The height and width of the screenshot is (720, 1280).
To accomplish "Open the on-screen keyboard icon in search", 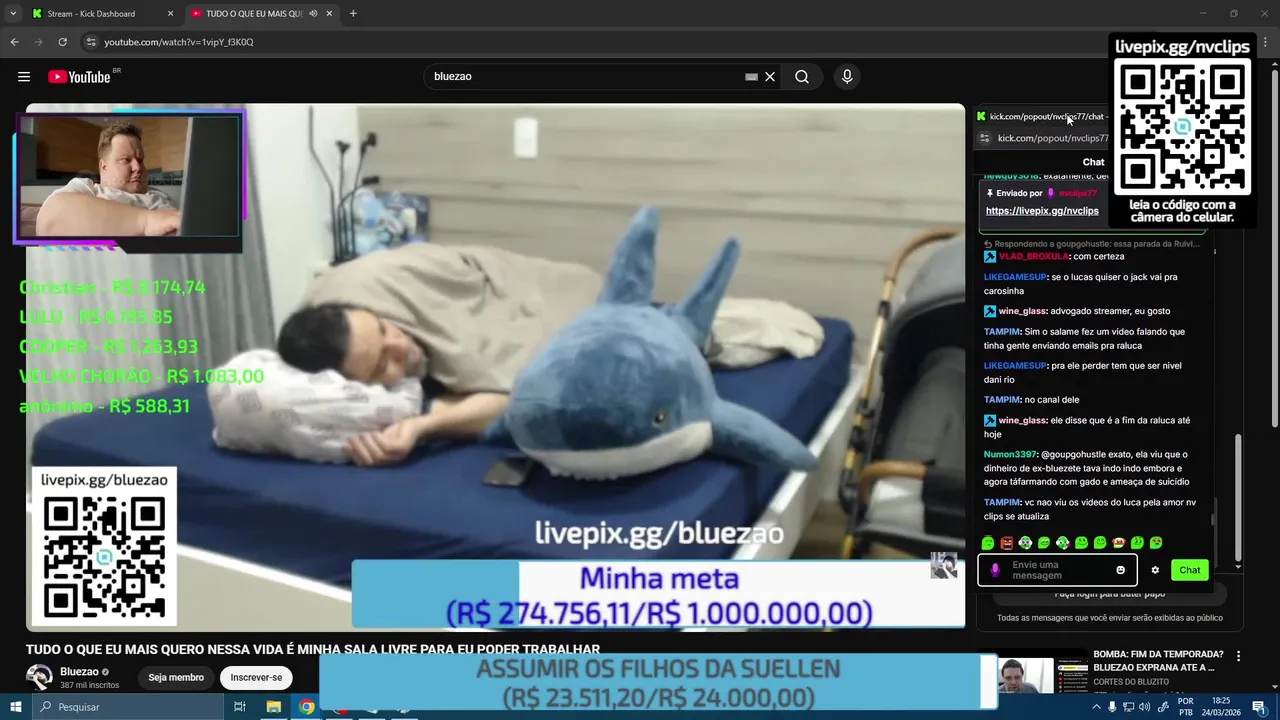I will click(x=751, y=77).
